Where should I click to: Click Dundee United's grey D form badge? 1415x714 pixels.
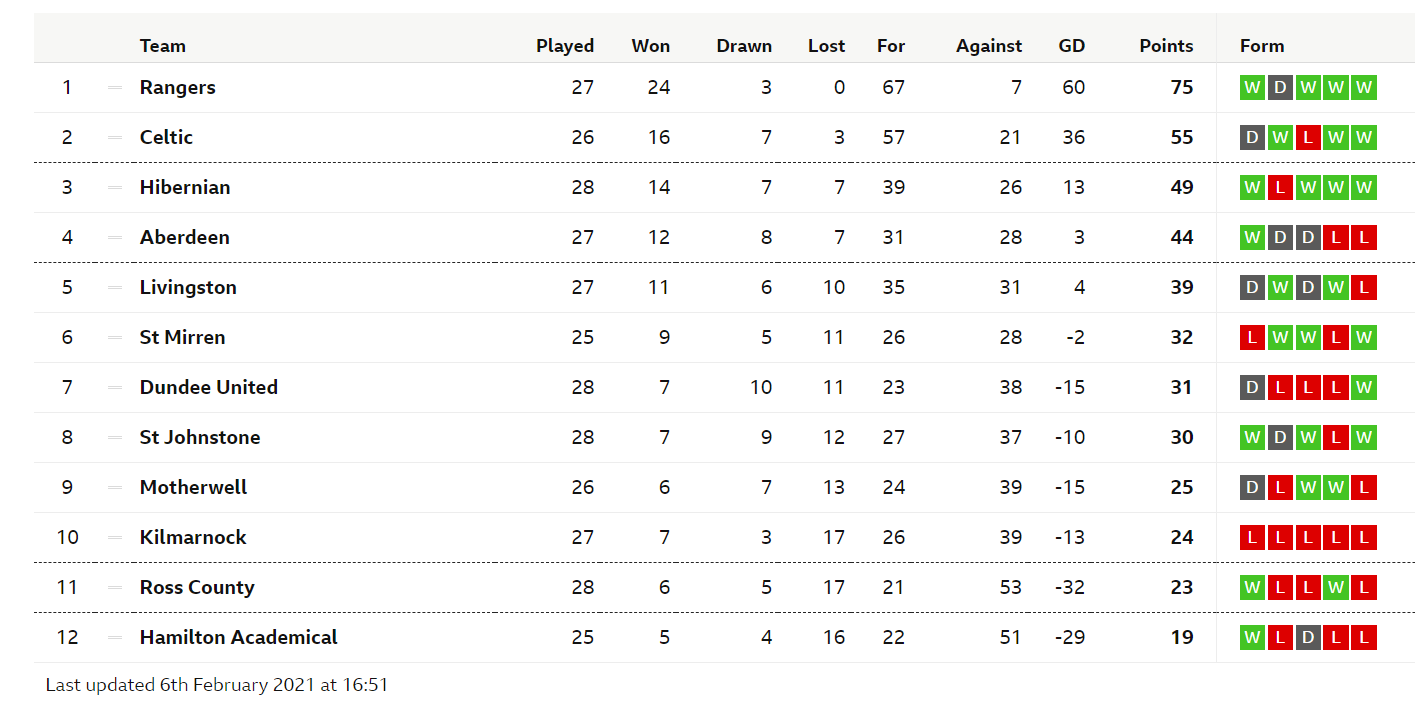(x=1252, y=387)
